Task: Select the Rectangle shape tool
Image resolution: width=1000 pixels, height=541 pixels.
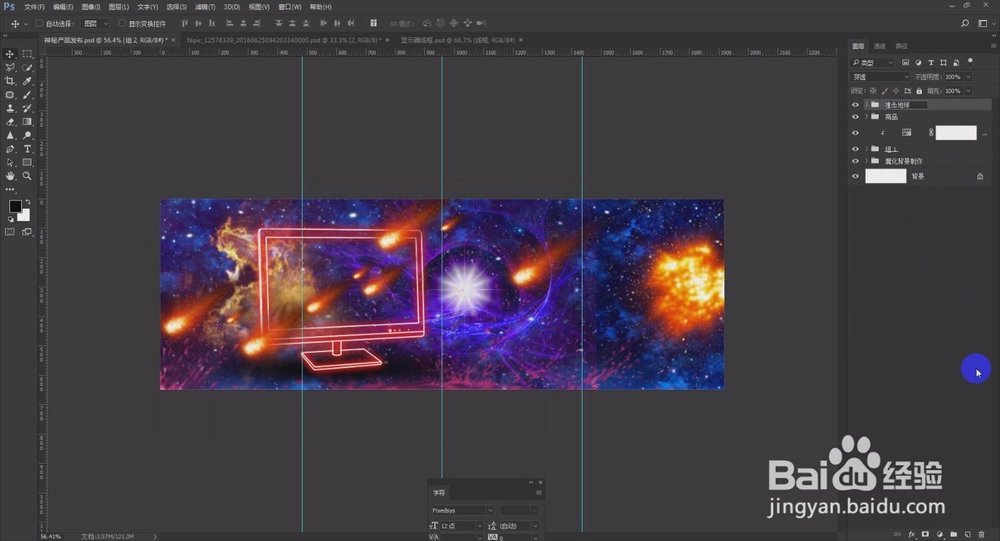Action: coord(27,163)
